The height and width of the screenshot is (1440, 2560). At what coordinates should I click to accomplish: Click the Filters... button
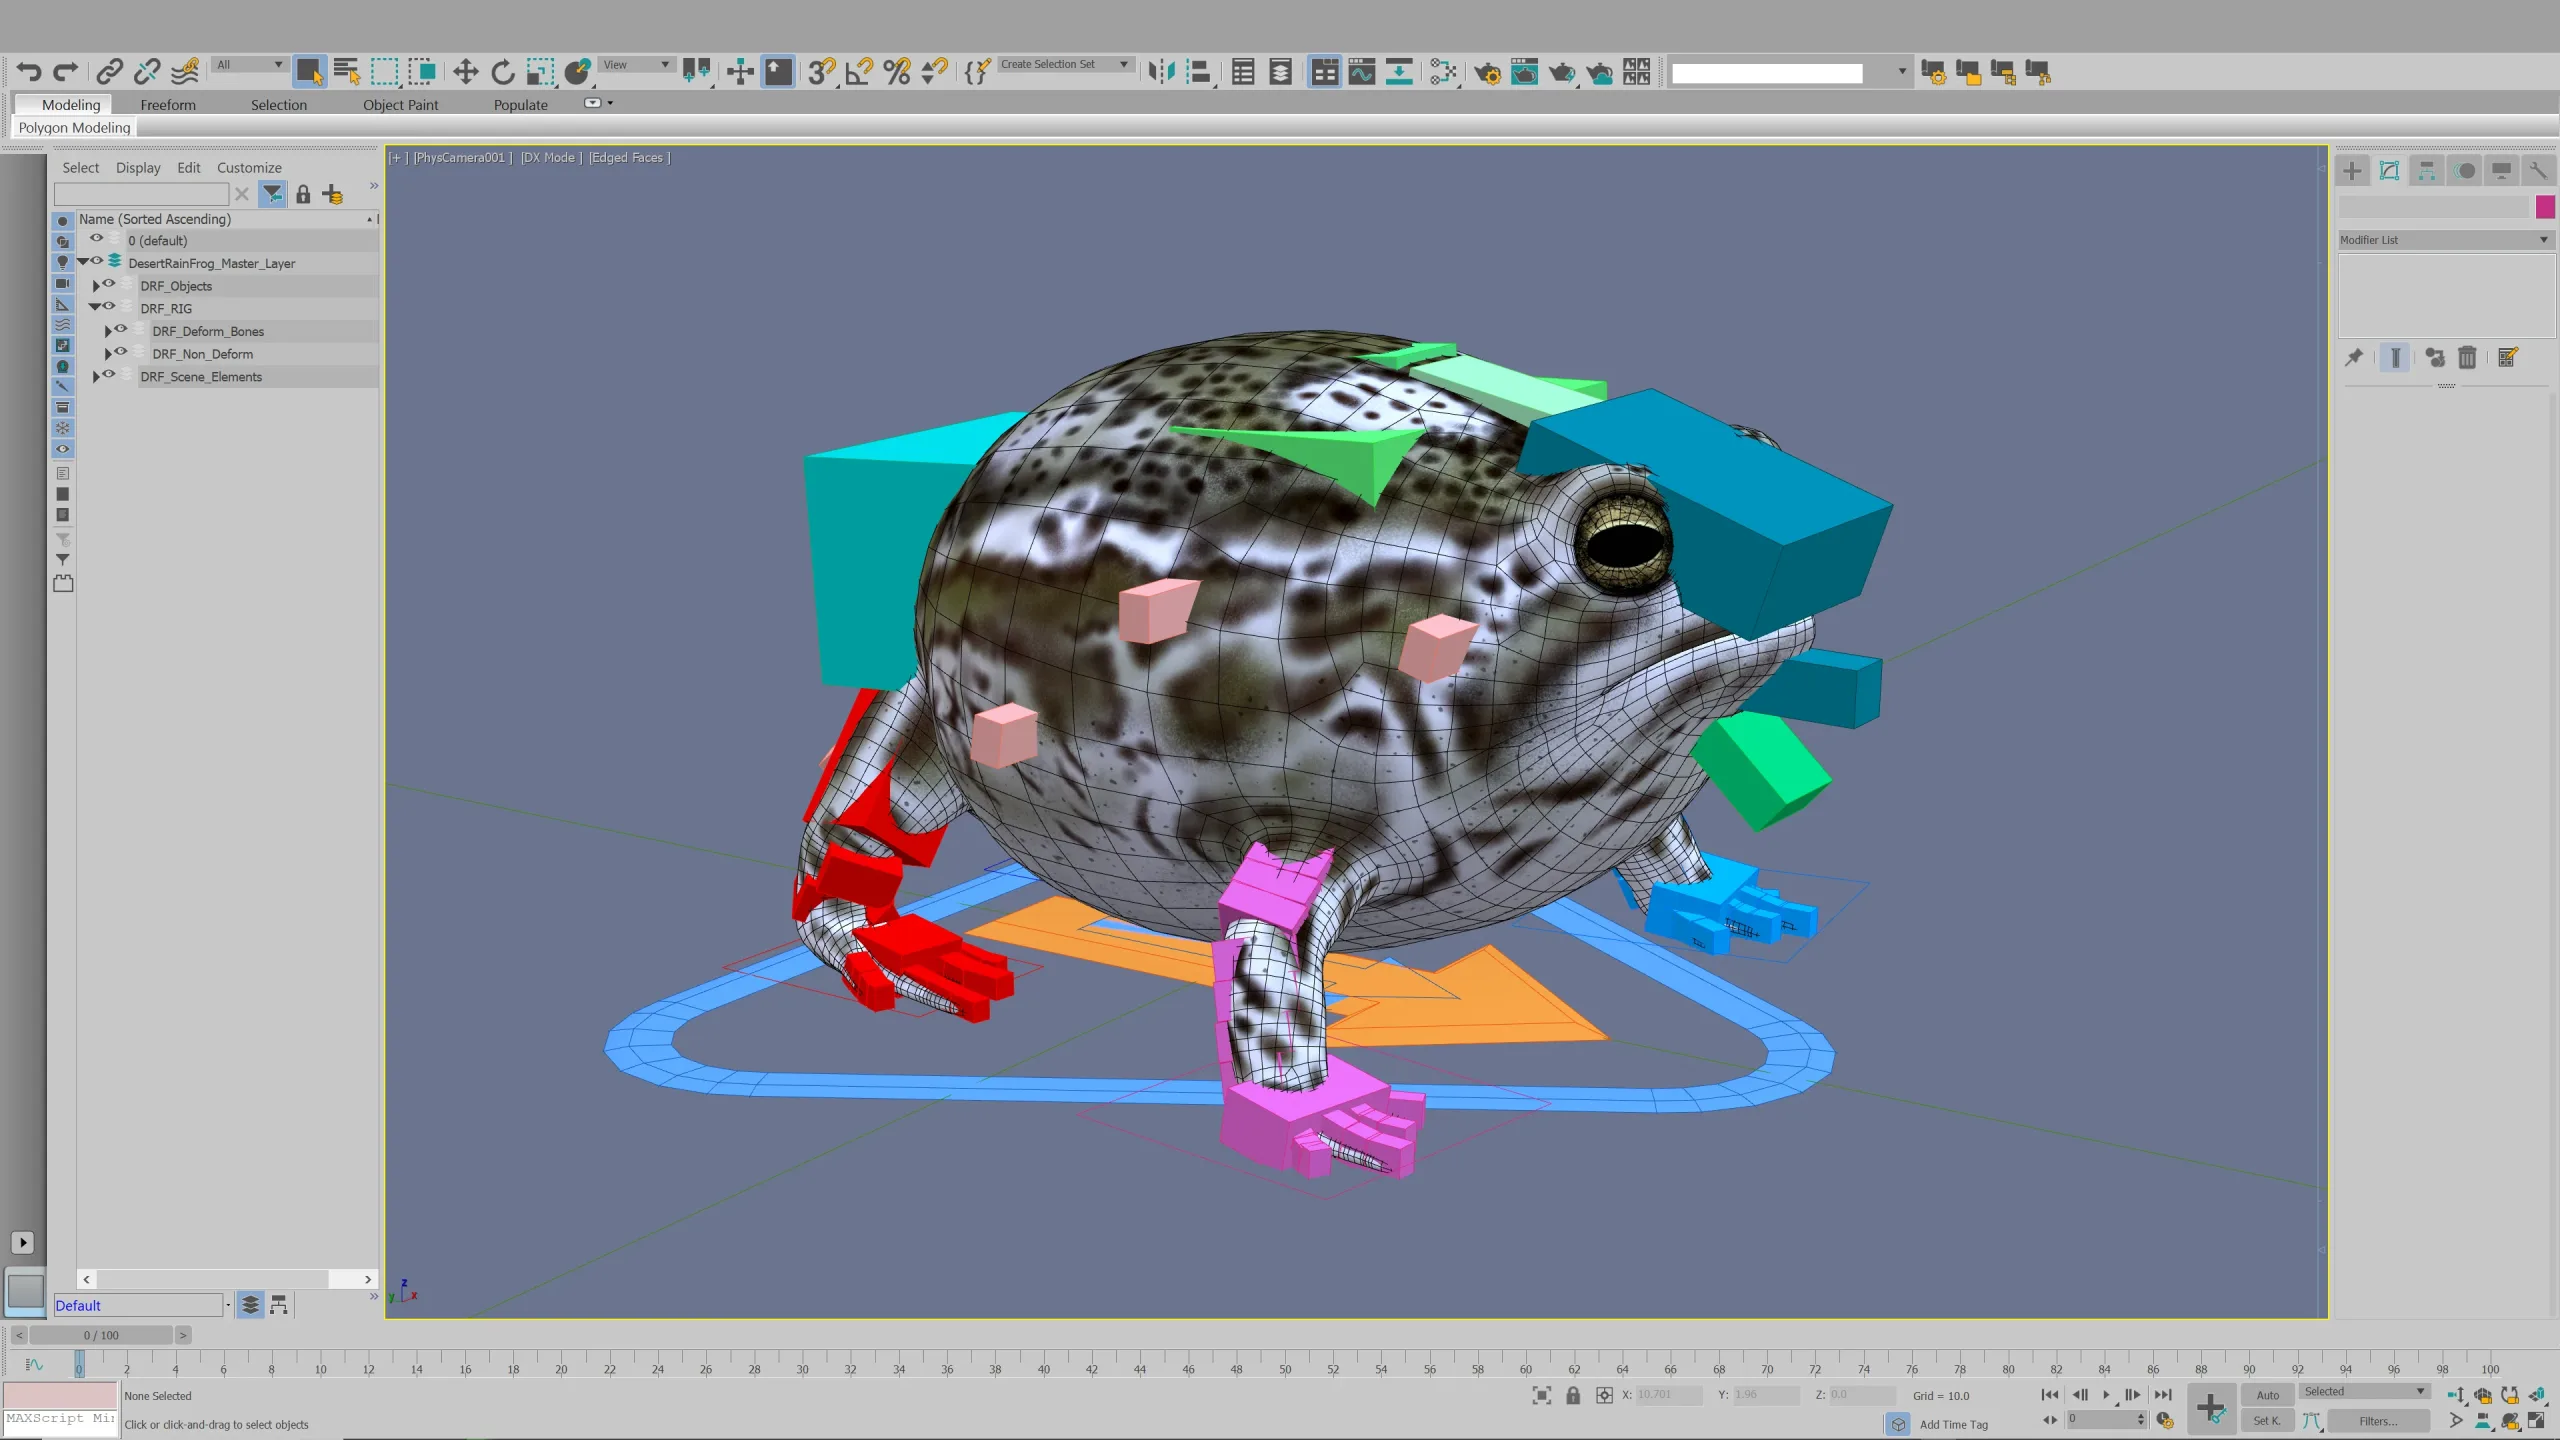click(2378, 1421)
